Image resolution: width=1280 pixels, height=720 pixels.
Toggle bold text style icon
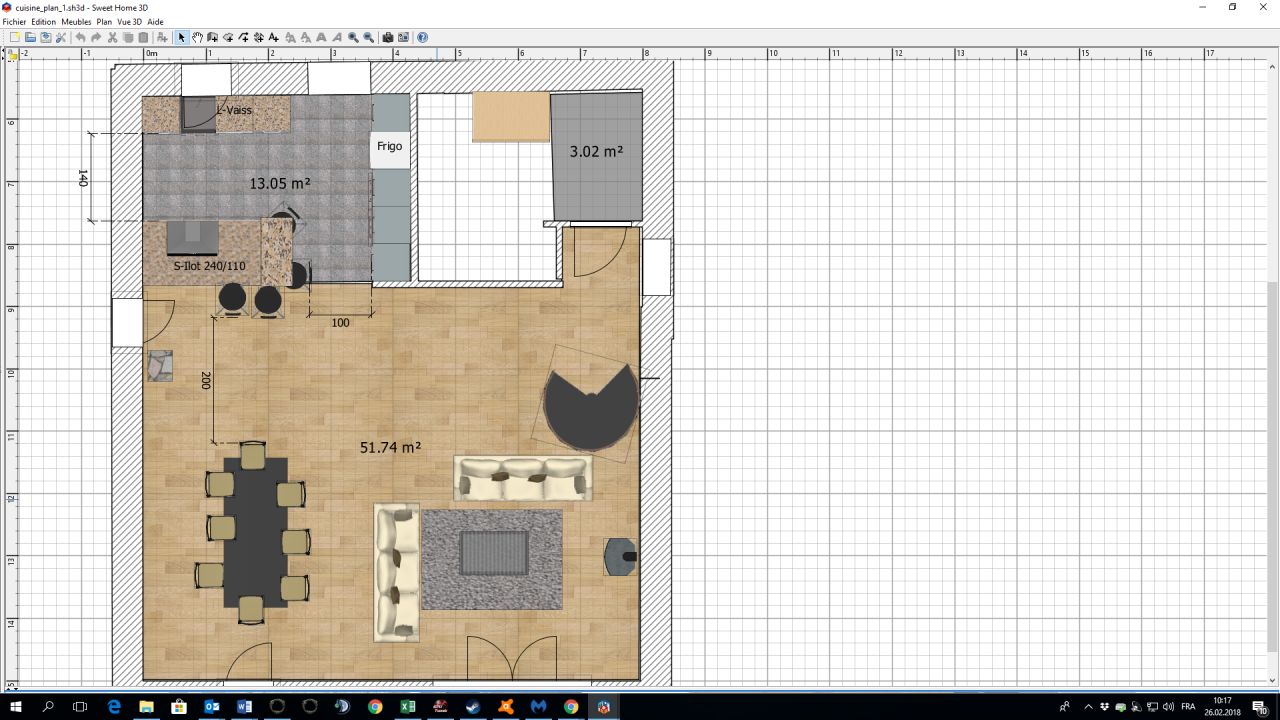pos(321,37)
